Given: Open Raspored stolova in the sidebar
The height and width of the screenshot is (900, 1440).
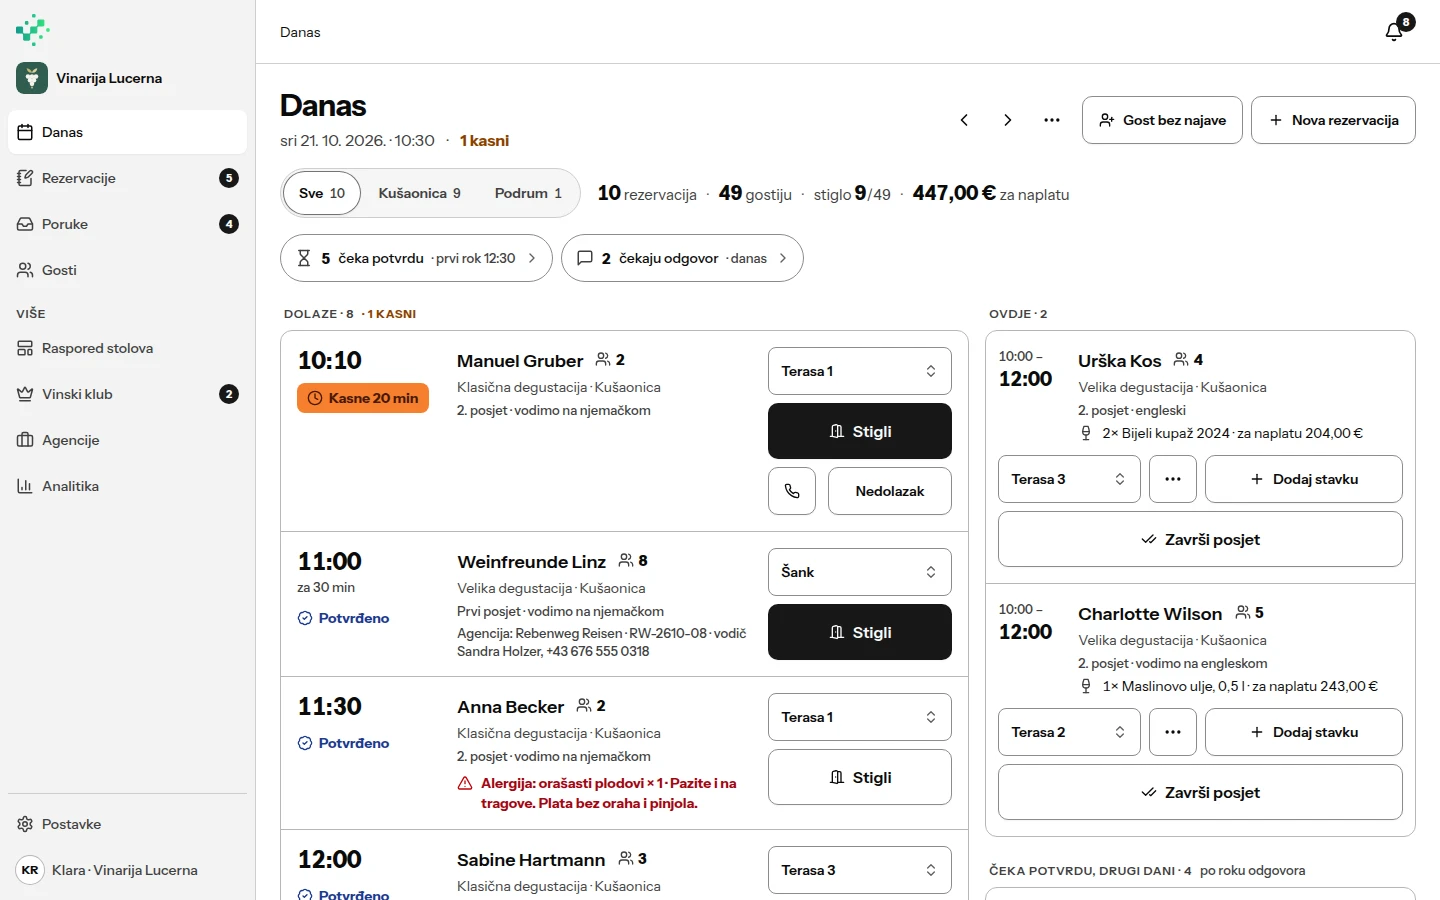Looking at the screenshot, I should pos(127,348).
